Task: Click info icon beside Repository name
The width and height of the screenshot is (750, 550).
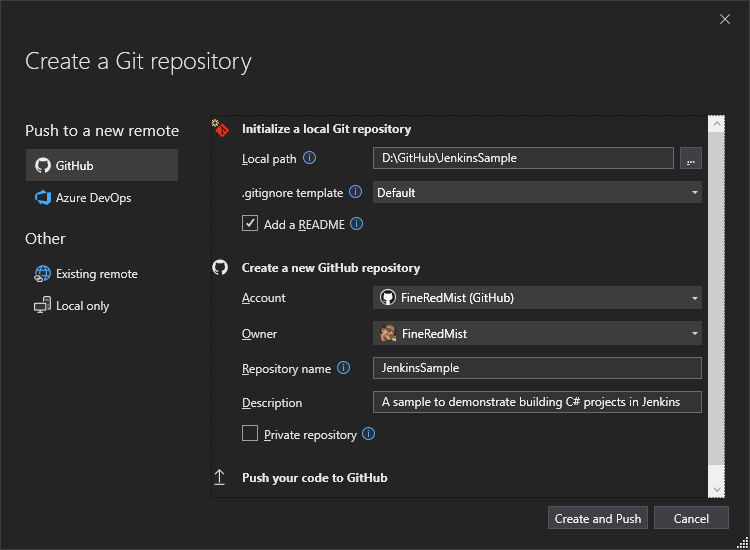Action: point(343,367)
